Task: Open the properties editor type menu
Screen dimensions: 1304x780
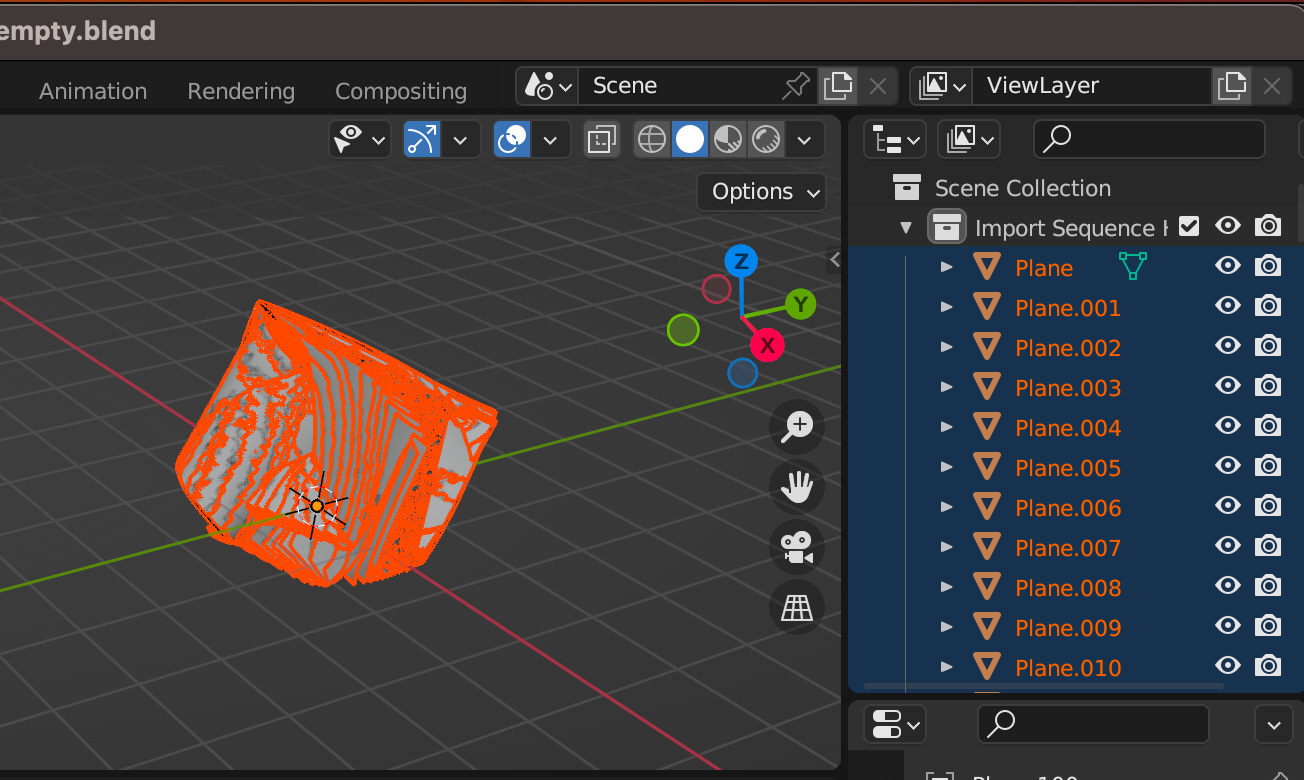Action: tap(895, 724)
